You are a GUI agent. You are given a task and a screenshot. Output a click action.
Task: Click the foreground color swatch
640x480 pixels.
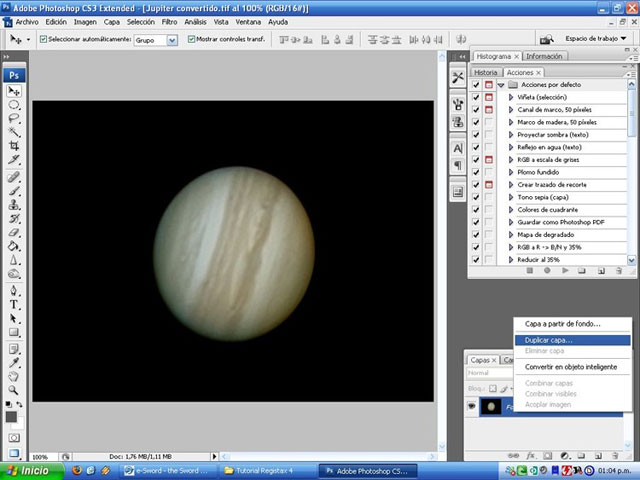tap(11, 417)
